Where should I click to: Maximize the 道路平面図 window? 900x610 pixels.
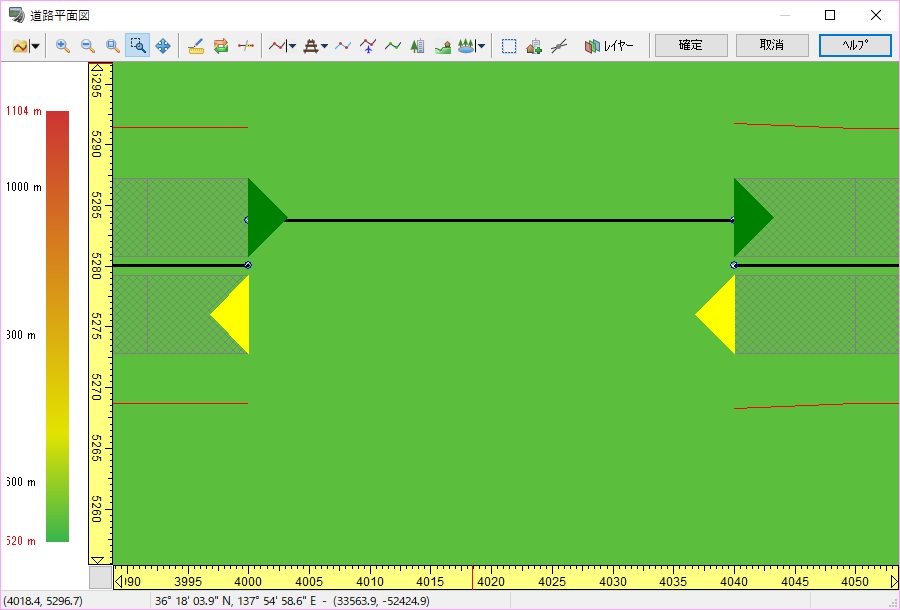[x=830, y=15]
